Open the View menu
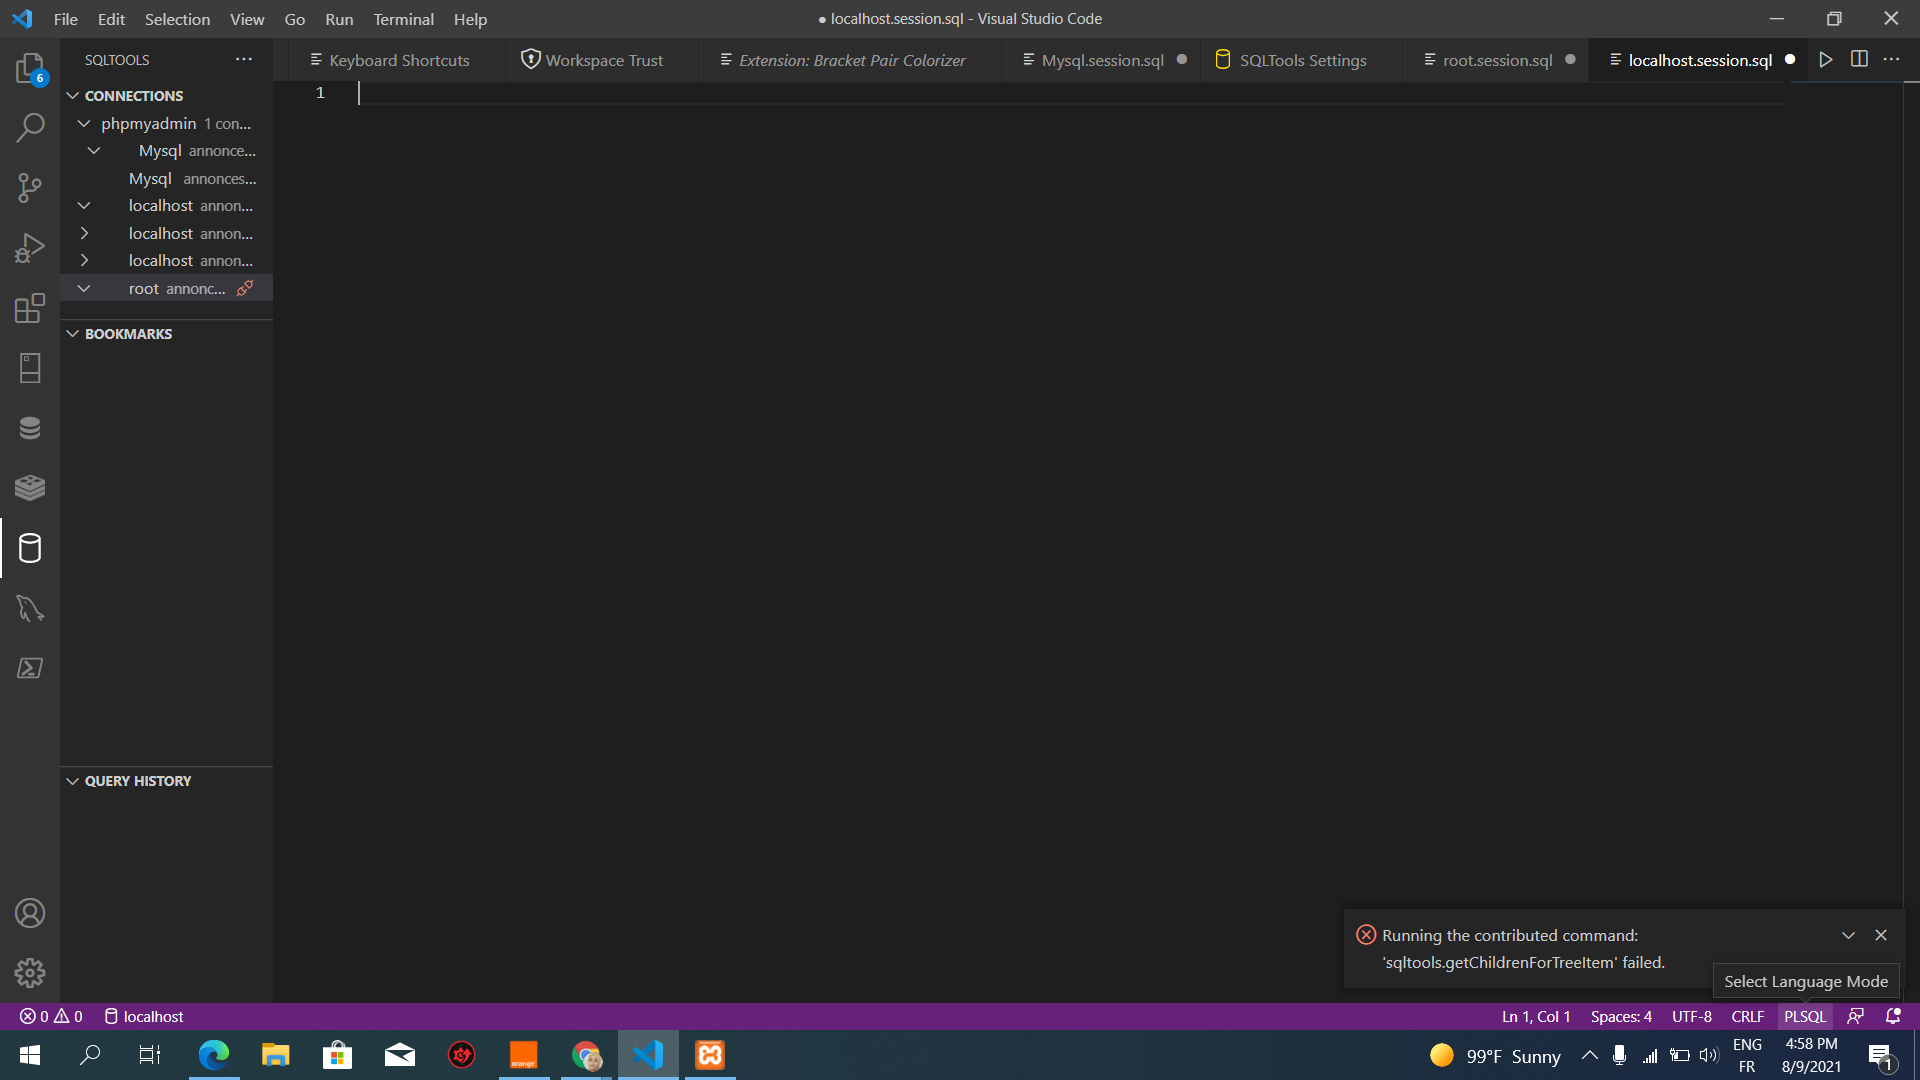 click(x=247, y=19)
